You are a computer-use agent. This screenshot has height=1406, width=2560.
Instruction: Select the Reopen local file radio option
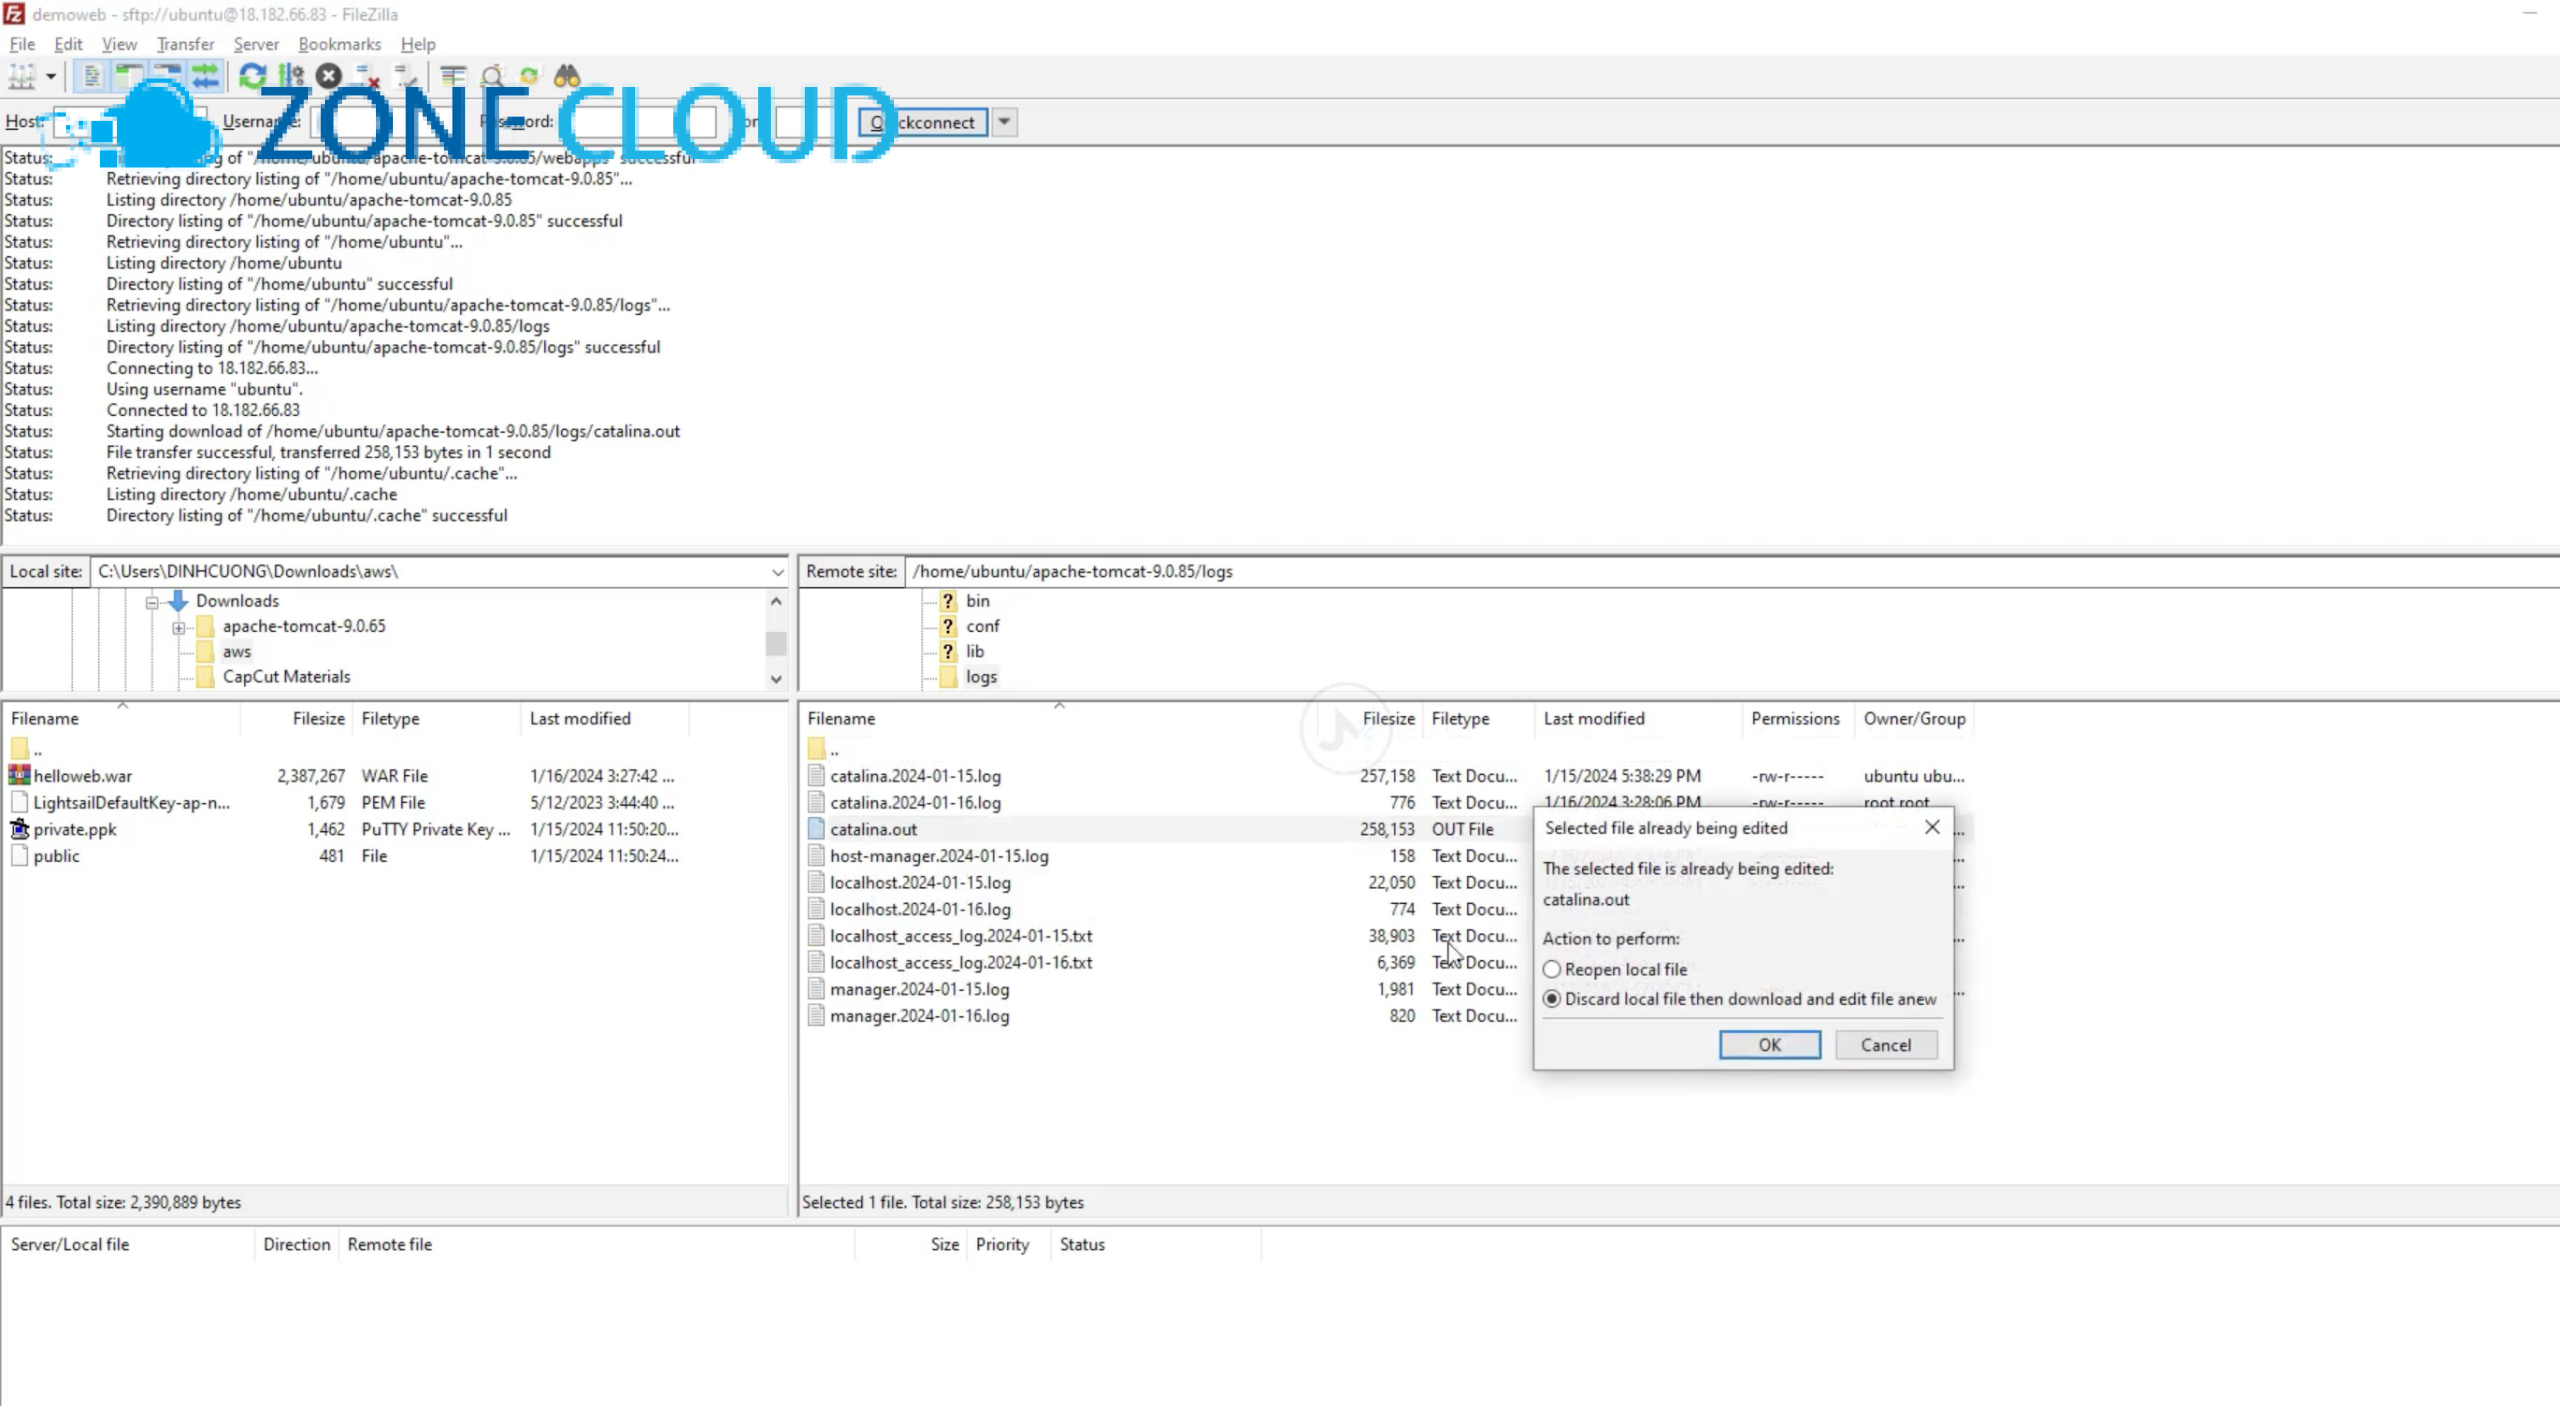(x=1552, y=969)
